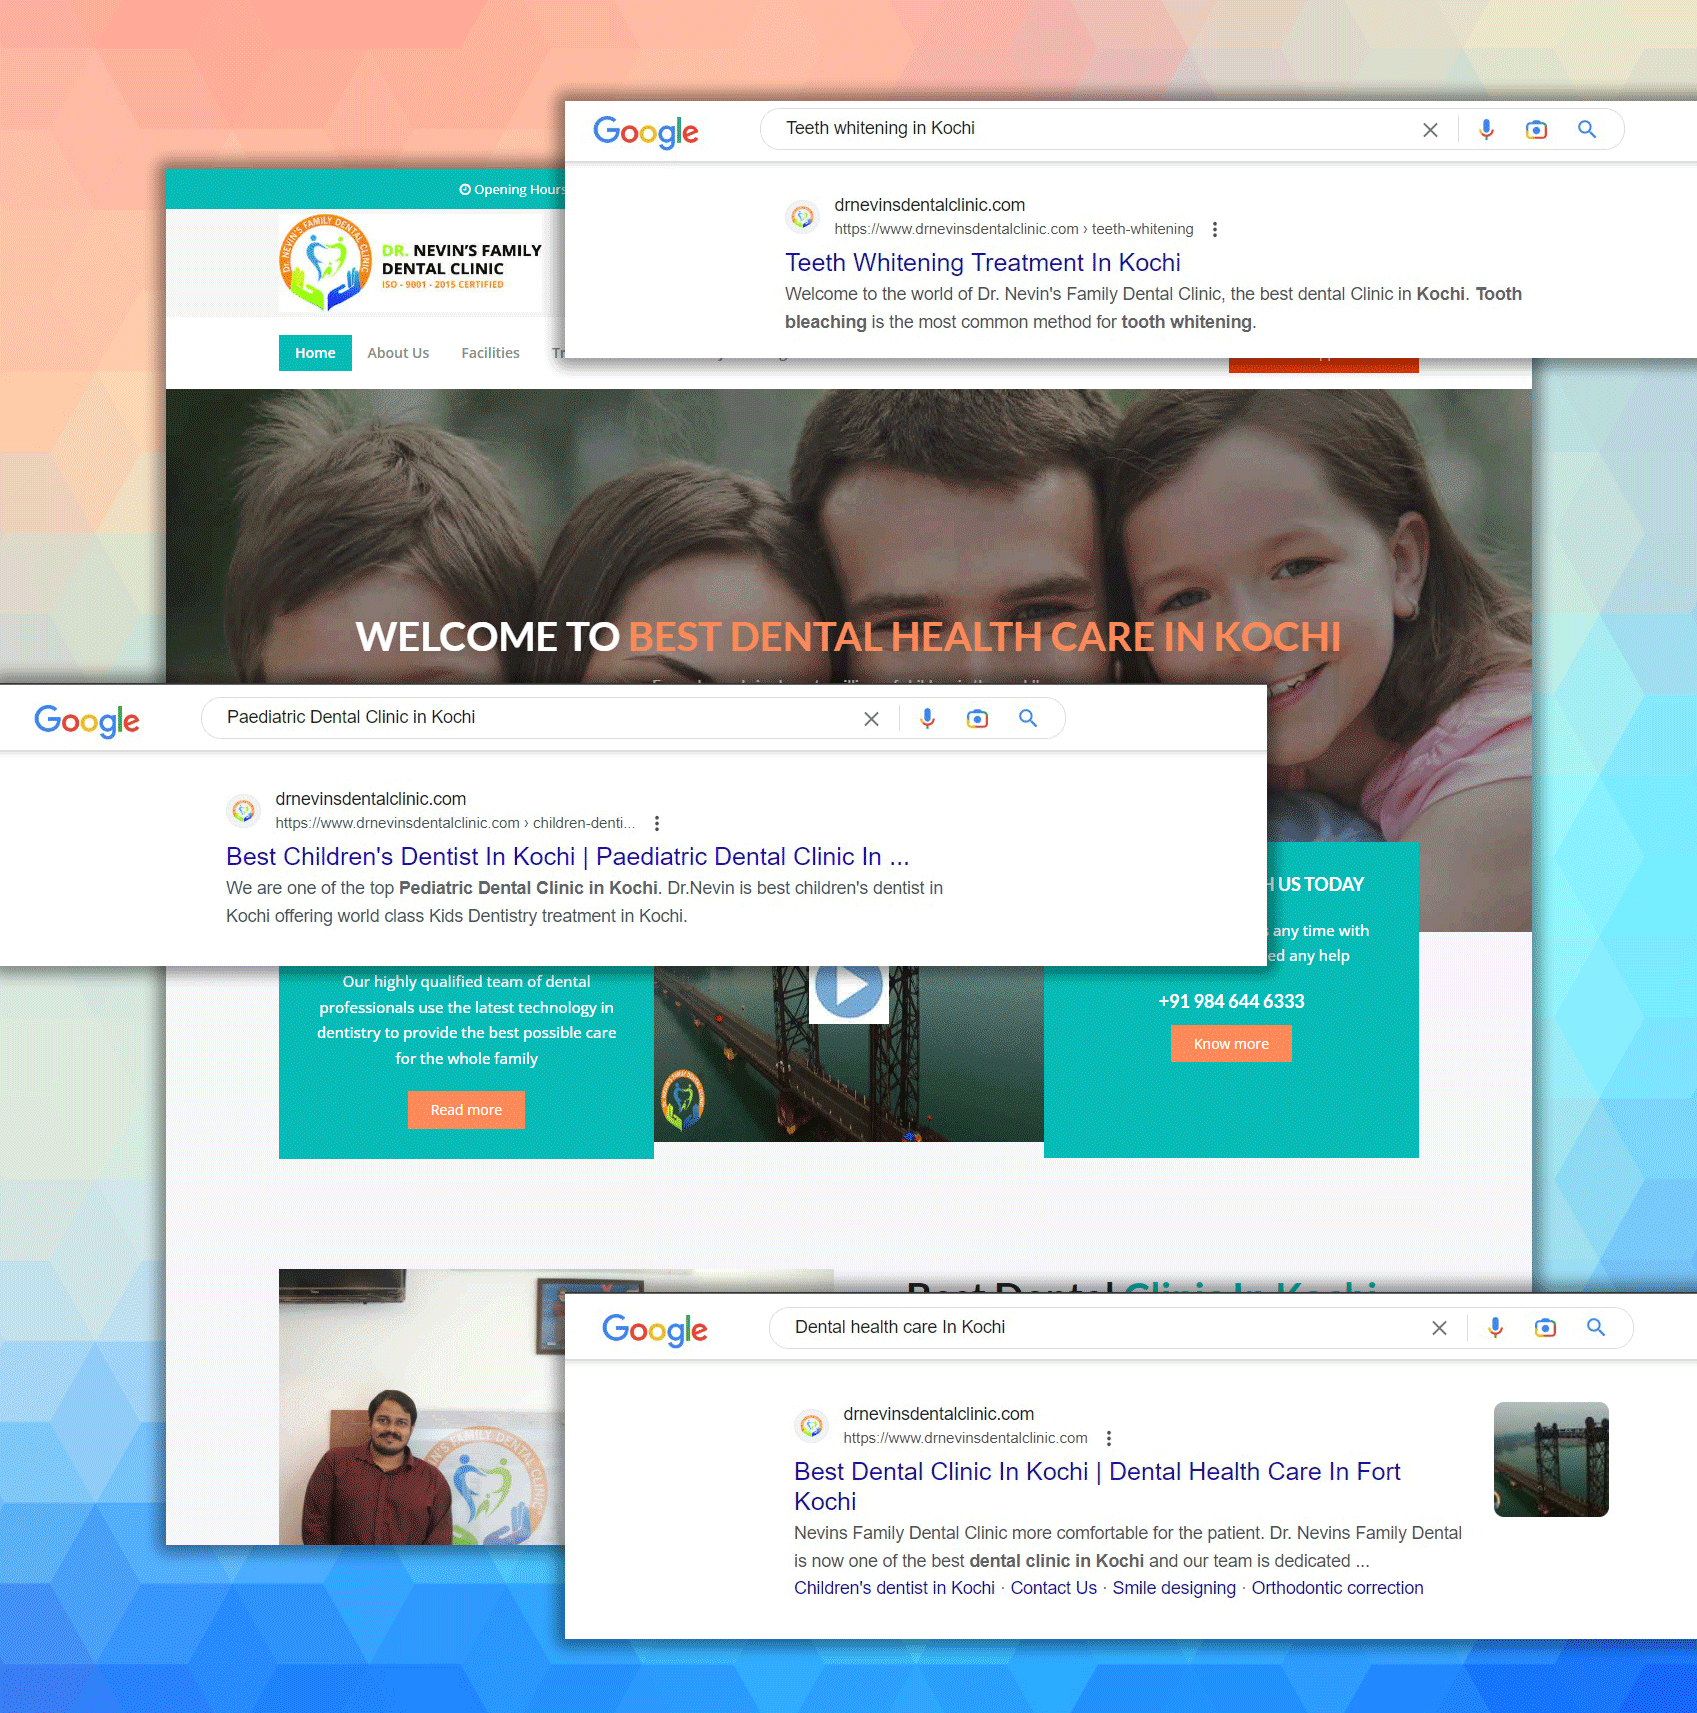This screenshot has height=1713, width=1697.
Task: Open three-dot menu beside children-denti URL
Action: [657, 823]
